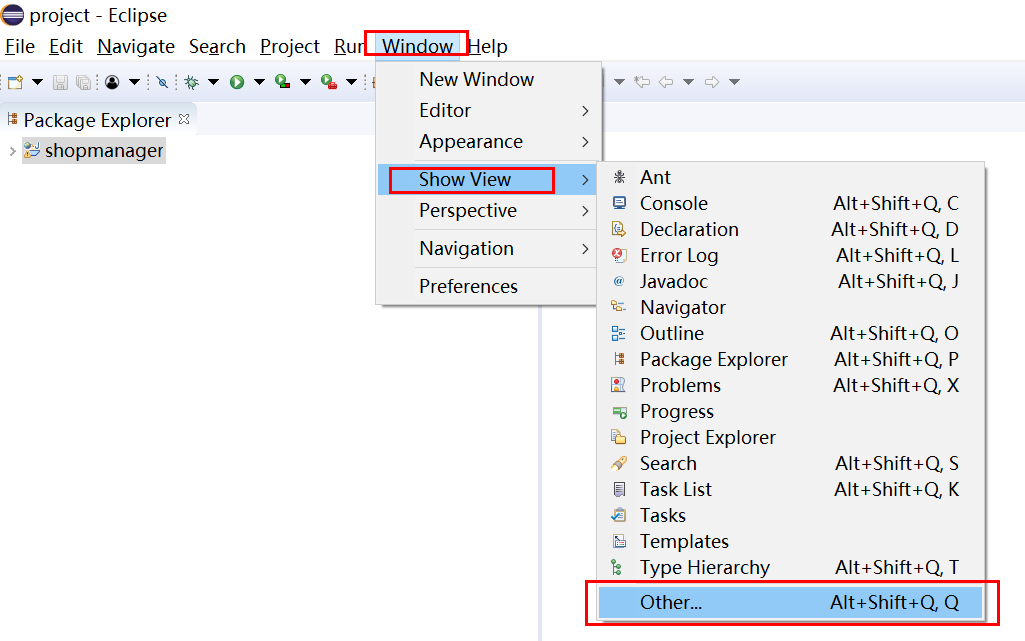
Task: Choose Search in Show View submenu
Action: [790, 463]
